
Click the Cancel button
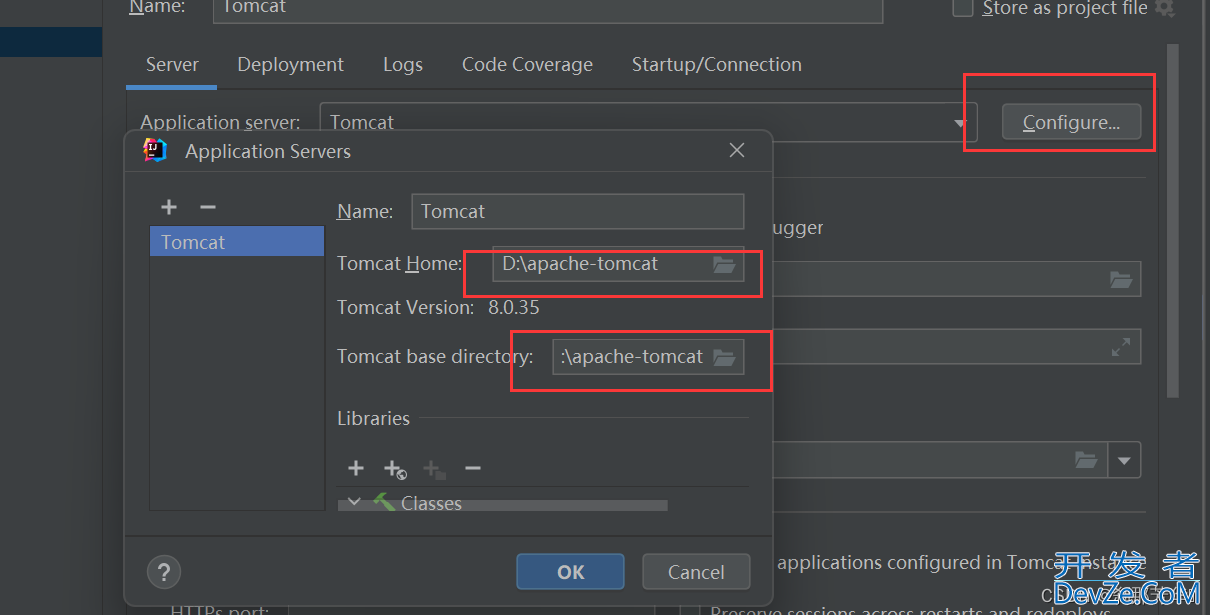tap(696, 572)
